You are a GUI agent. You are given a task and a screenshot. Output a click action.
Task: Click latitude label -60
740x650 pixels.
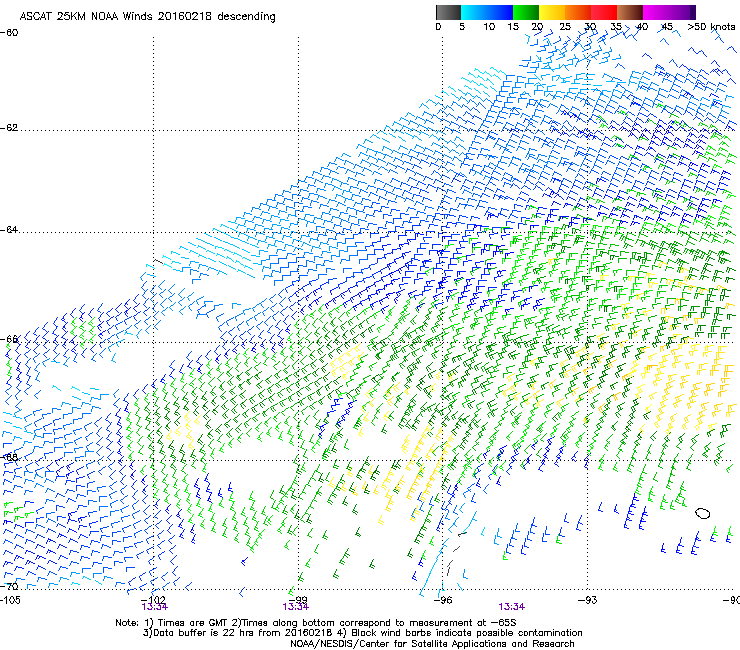pyautogui.click(x=9, y=33)
